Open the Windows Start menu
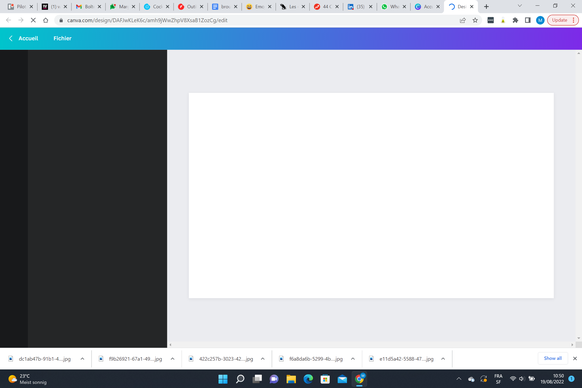The height and width of the screenshot is (388, 582). pos(223,379)
